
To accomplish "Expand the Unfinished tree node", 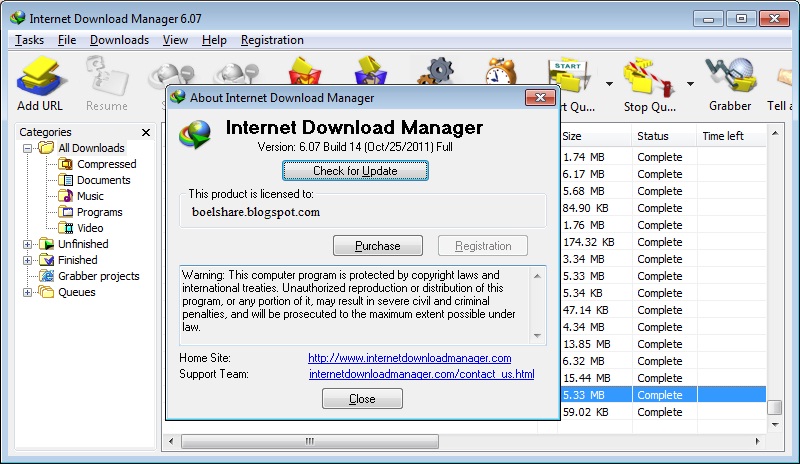I will [28, 244].
